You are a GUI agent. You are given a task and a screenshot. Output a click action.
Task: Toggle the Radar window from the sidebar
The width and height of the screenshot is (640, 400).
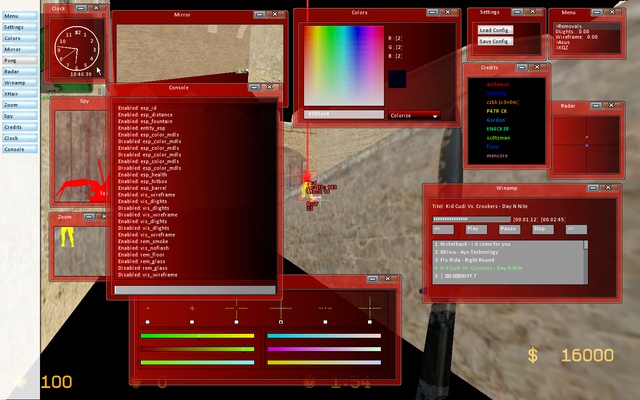[x=20, y=71]
